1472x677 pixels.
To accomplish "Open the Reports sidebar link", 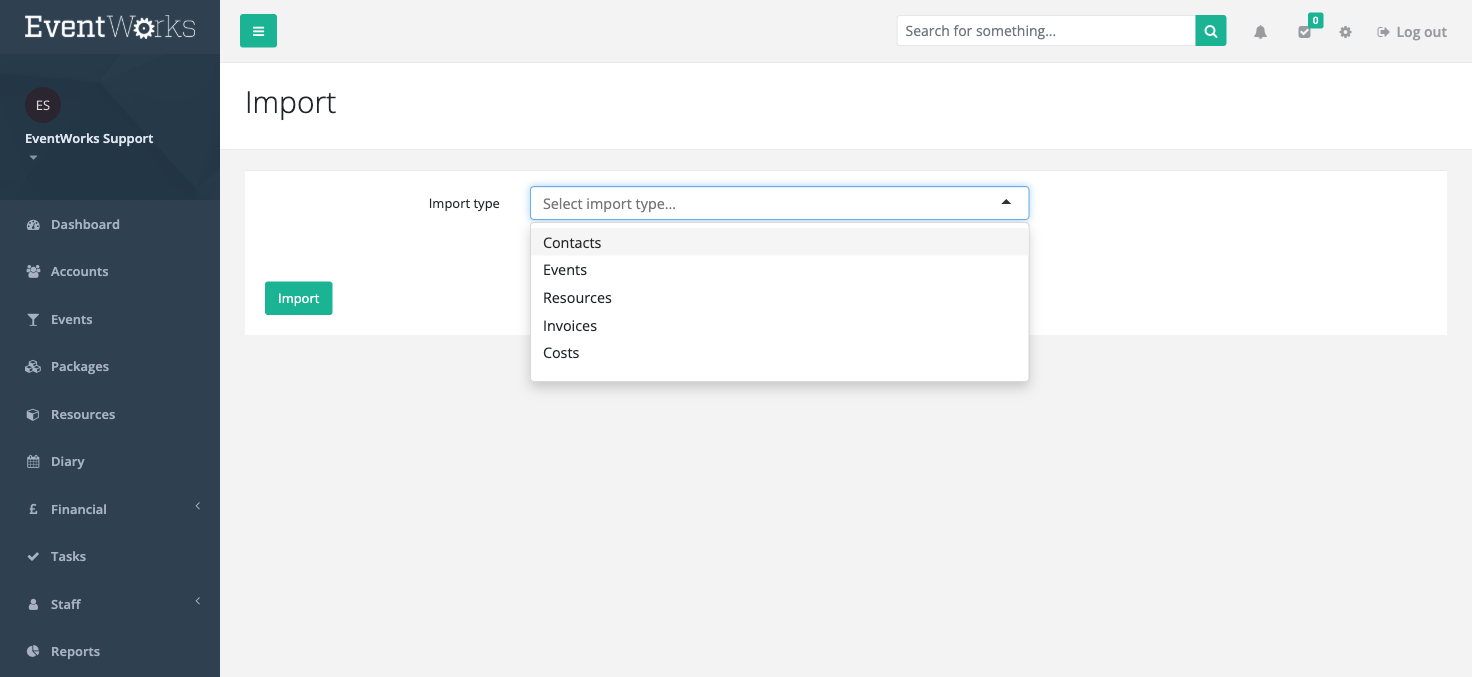I will [x=75, y=652].
